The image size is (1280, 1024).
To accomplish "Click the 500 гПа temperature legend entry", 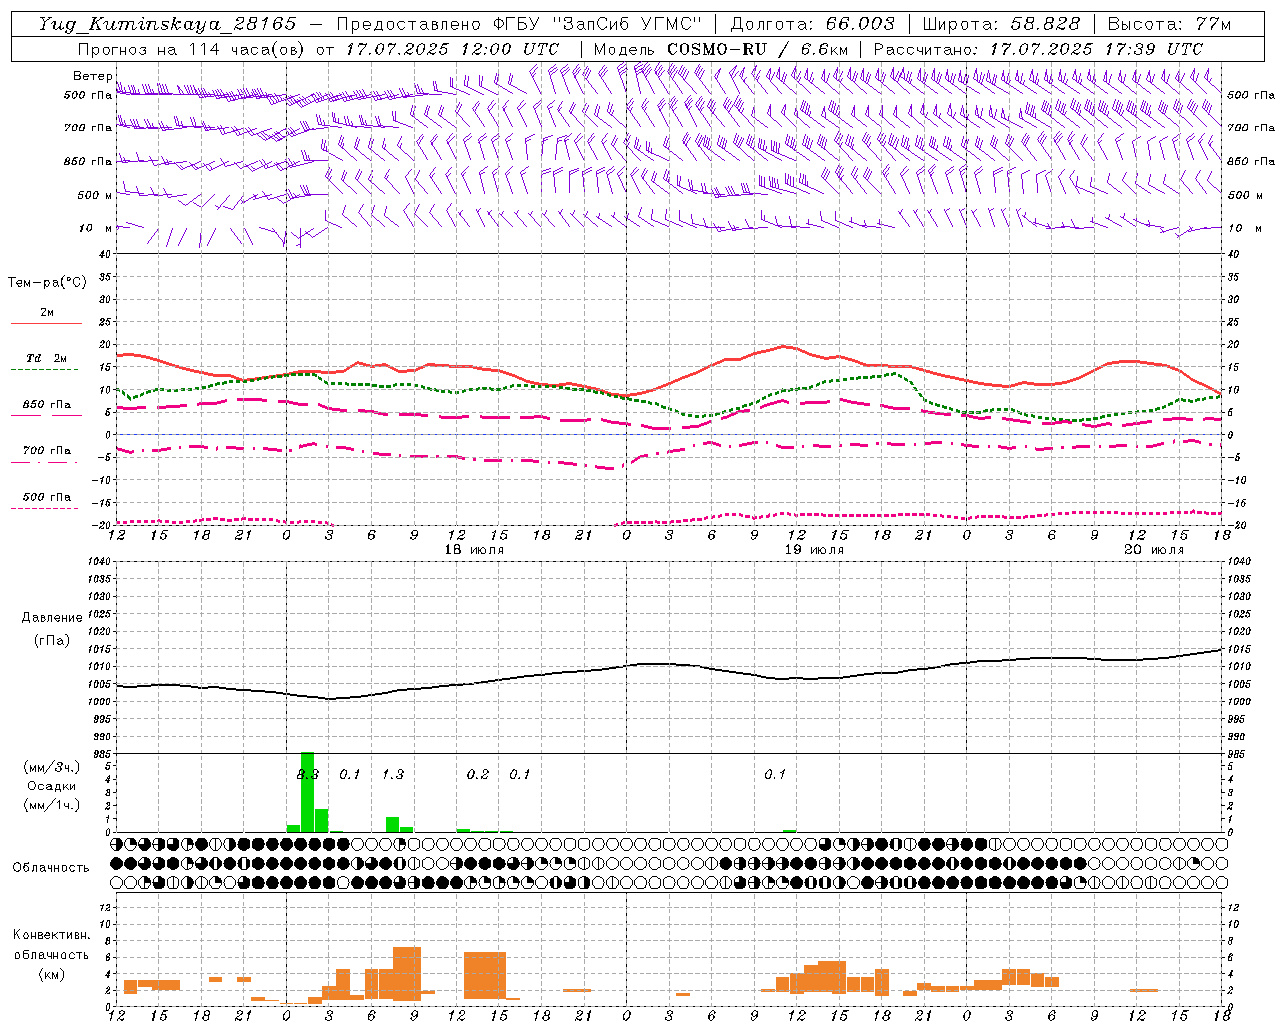I will tap(47, 497).
